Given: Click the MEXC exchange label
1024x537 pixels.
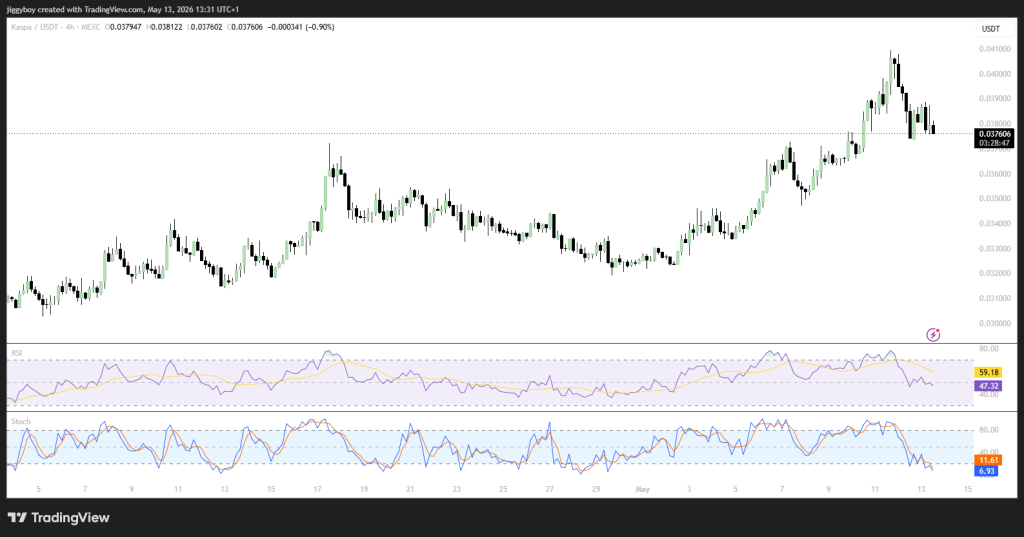Looking at the screenshot, I should (x=91, y=27).
